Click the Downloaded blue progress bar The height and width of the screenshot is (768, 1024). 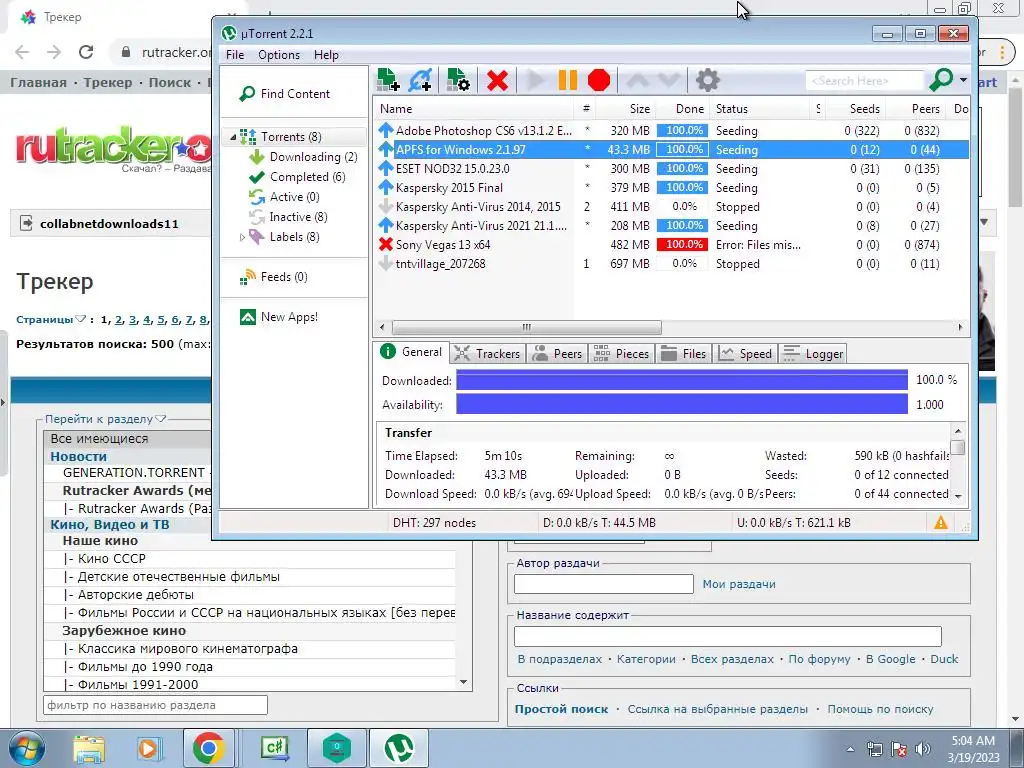pos(682,380)
